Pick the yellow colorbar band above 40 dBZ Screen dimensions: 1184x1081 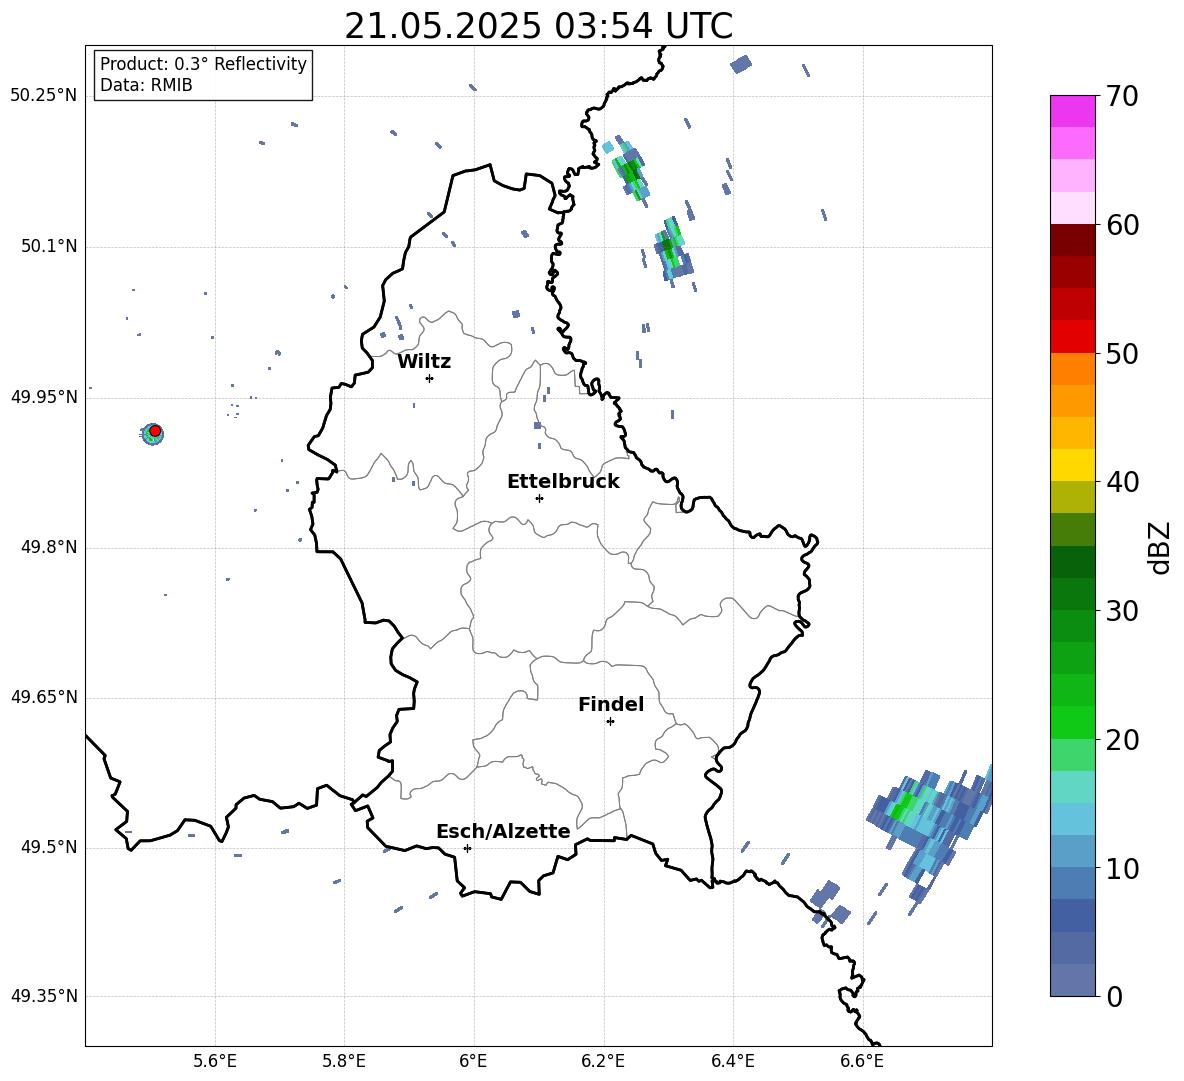coord(1072,465)
